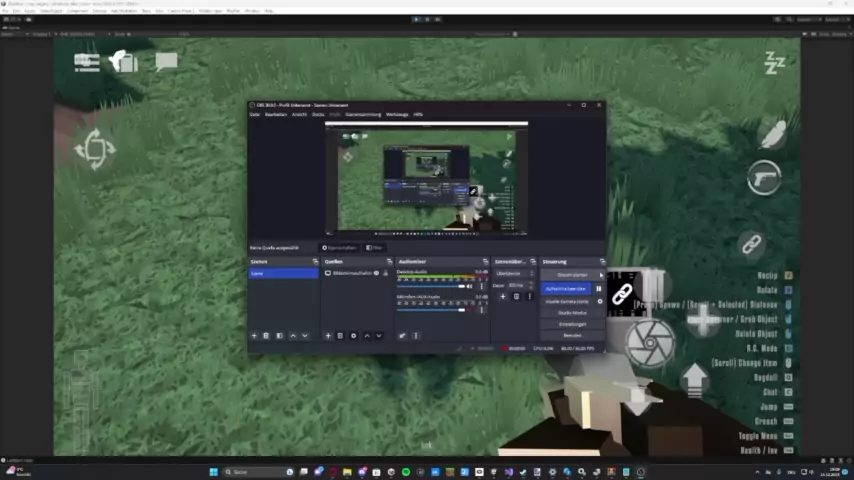Expand Stream starten arrow options
This screenshot has height=480, width=854.
[x=601, y=275]
